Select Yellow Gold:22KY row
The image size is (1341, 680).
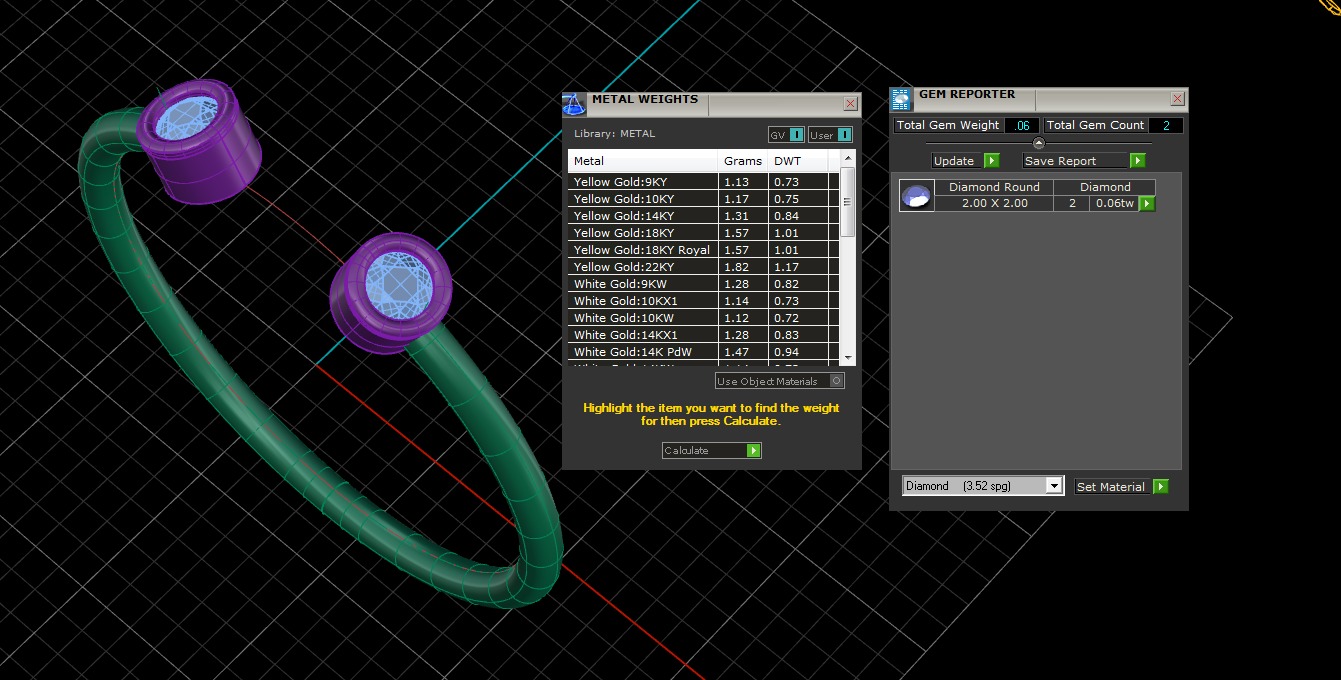pyautogui.click(x=703, y=267)
